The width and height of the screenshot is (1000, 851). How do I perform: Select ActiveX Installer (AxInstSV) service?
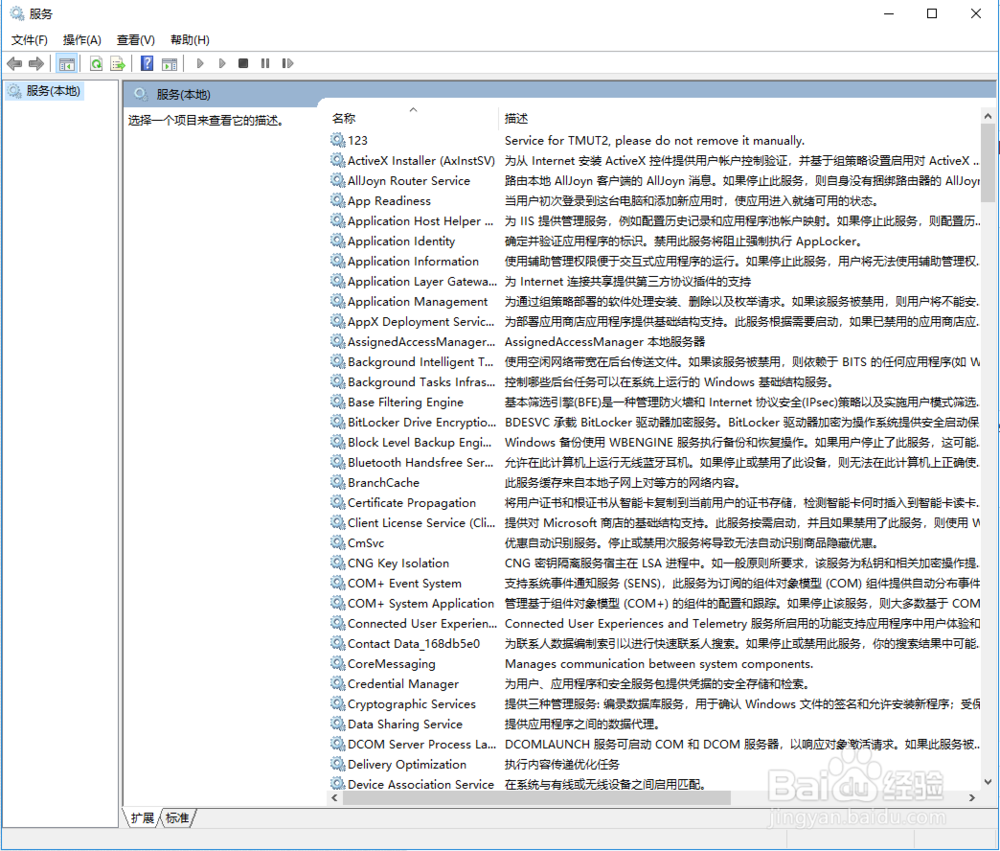pos(655,161)
